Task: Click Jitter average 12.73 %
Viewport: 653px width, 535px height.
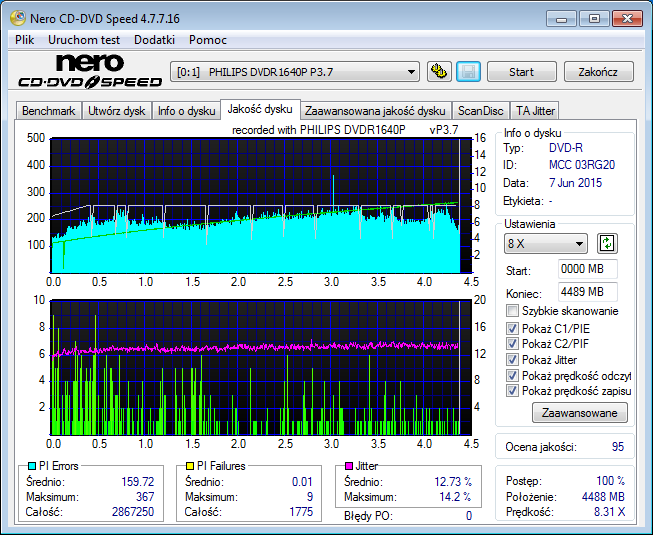Action: point(453,482)
